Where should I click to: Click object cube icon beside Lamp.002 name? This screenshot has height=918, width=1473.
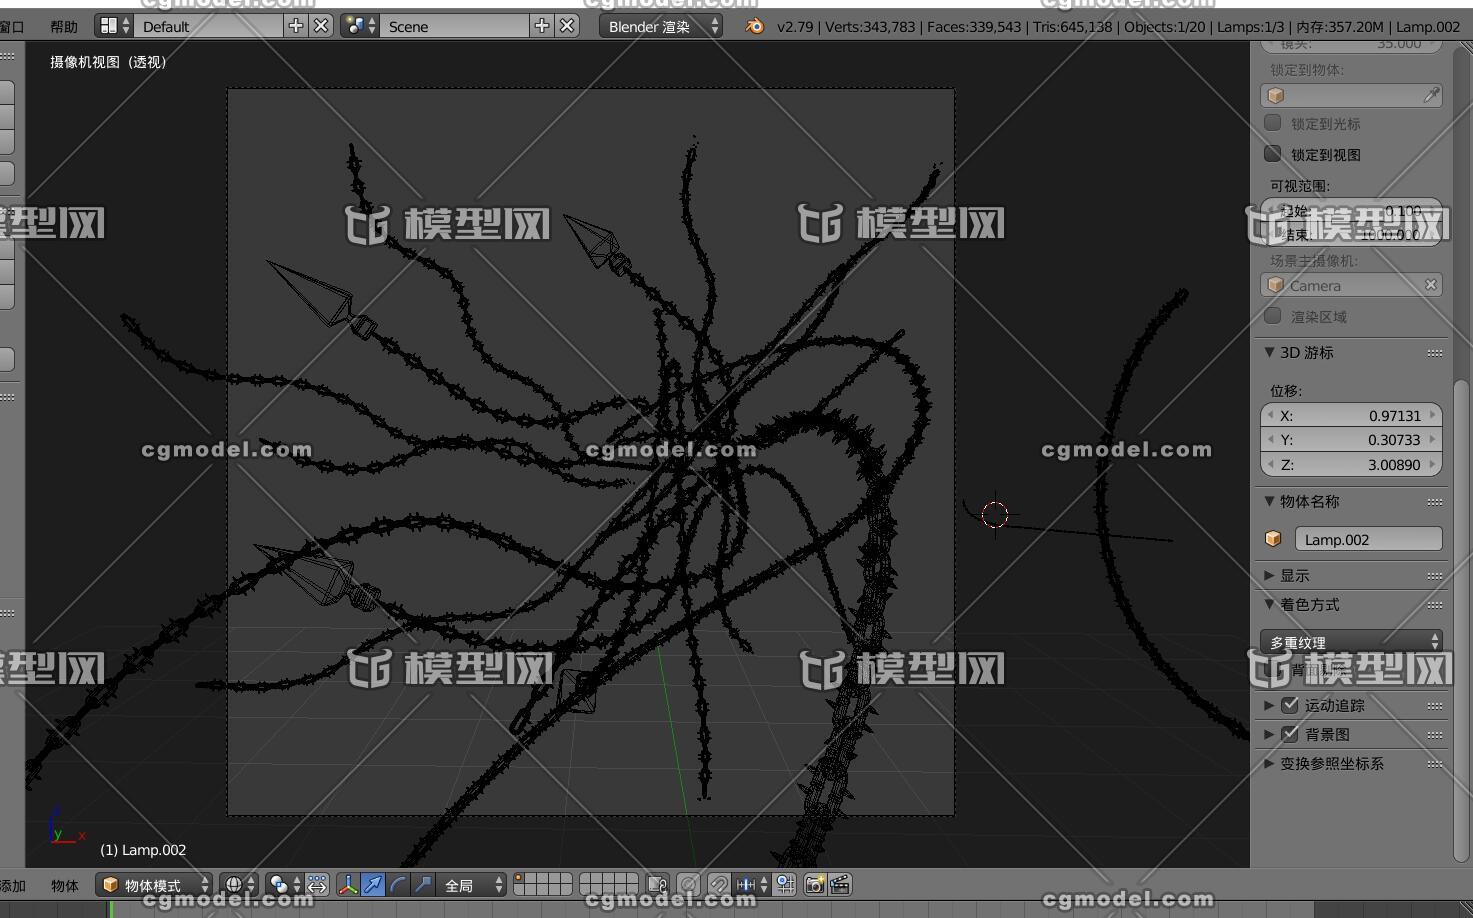[x=1273, y=539]
